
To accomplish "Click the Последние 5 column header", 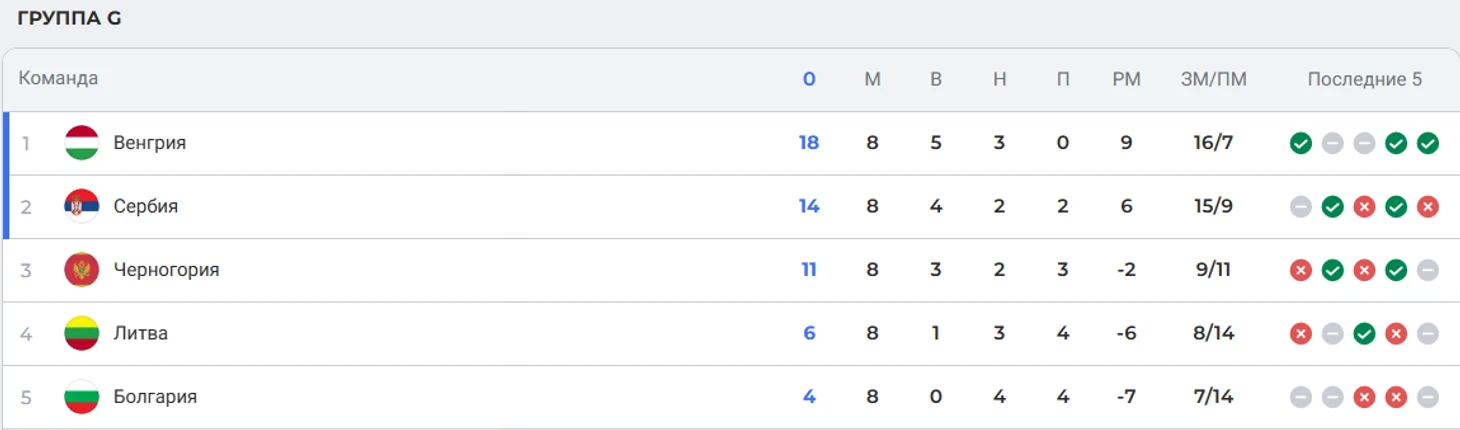I will pyautogui.click(x=1364, y=79).
